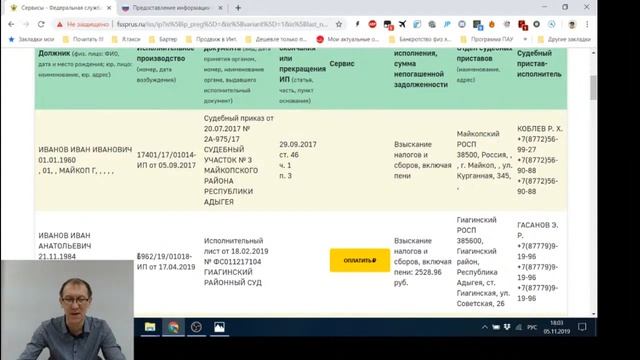Bookmark this page with the star icon
Image resolution: width=640 pixels, height=360 pixels.
[x=339, y=24]
